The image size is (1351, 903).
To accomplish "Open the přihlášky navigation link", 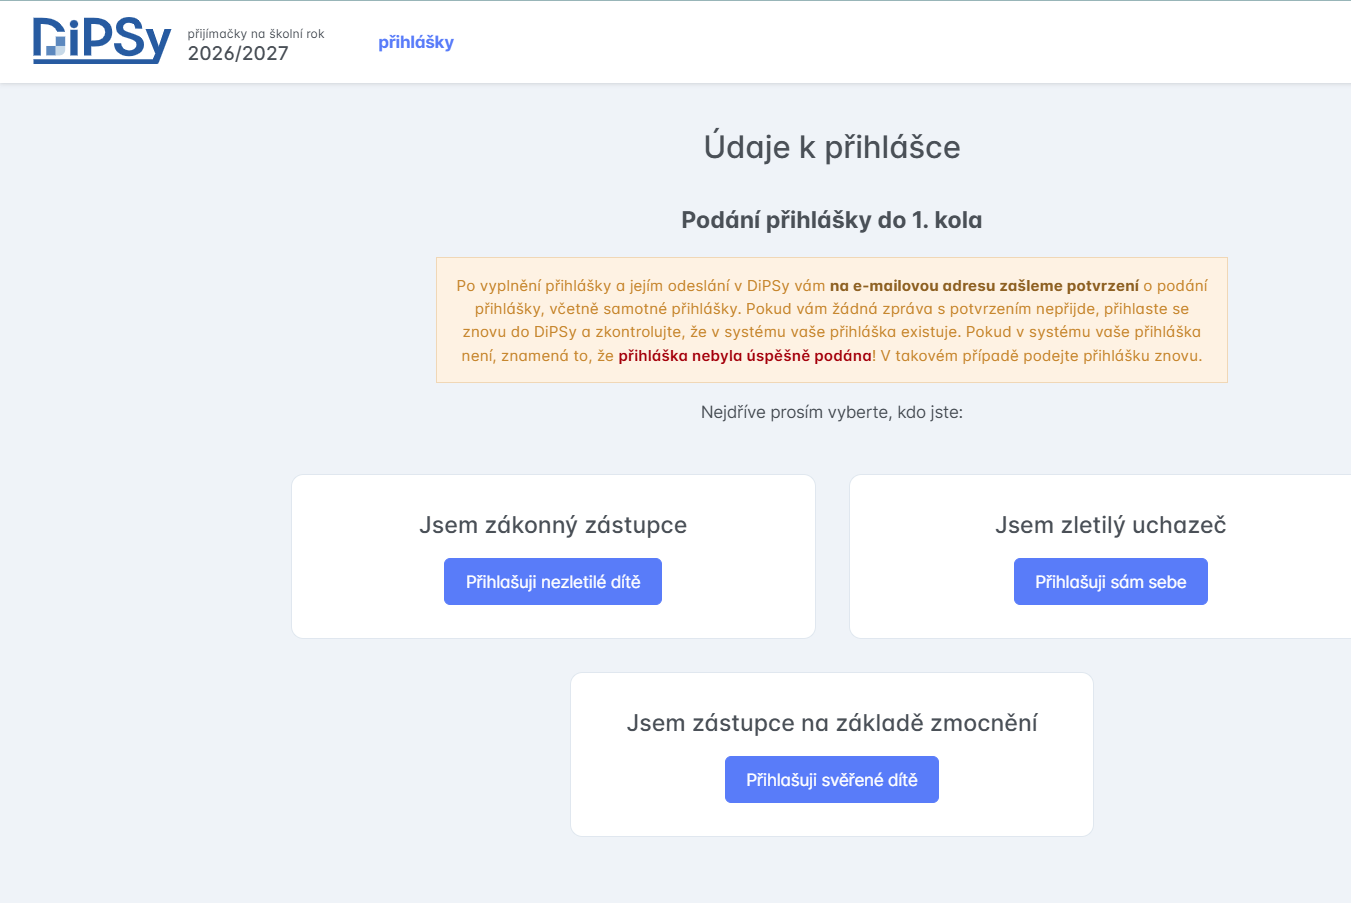I will 415,42.
